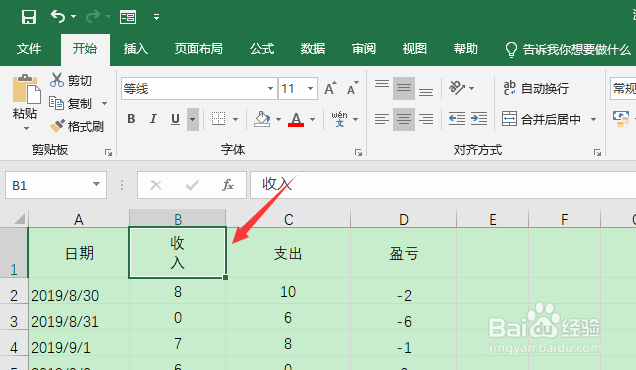
Task: Open the 字体 dialog launcher
Action: pyautogui.click(x=358, y=153)
